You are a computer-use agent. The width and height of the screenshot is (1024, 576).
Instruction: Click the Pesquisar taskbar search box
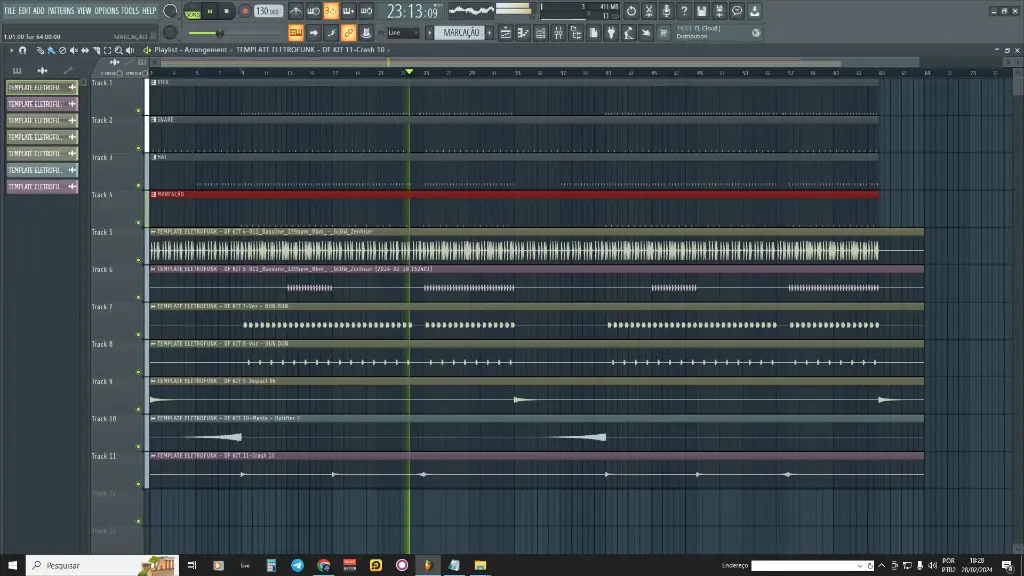tap(101, 565)
